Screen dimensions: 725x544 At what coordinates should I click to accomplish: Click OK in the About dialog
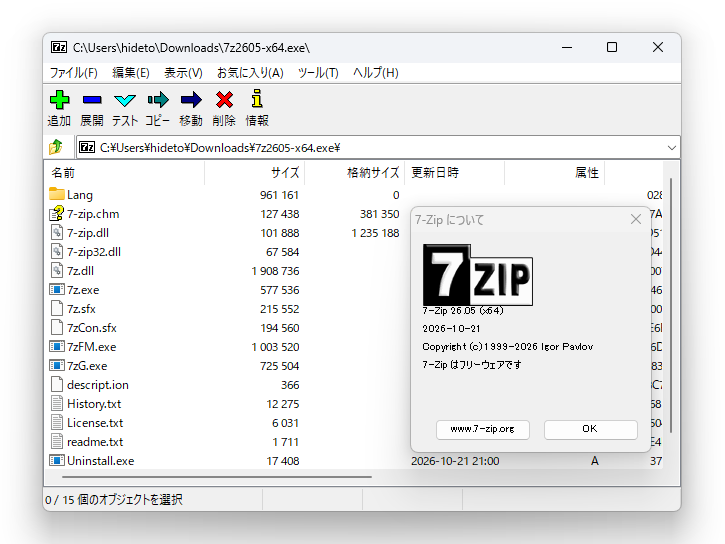(x=590, y=429)
